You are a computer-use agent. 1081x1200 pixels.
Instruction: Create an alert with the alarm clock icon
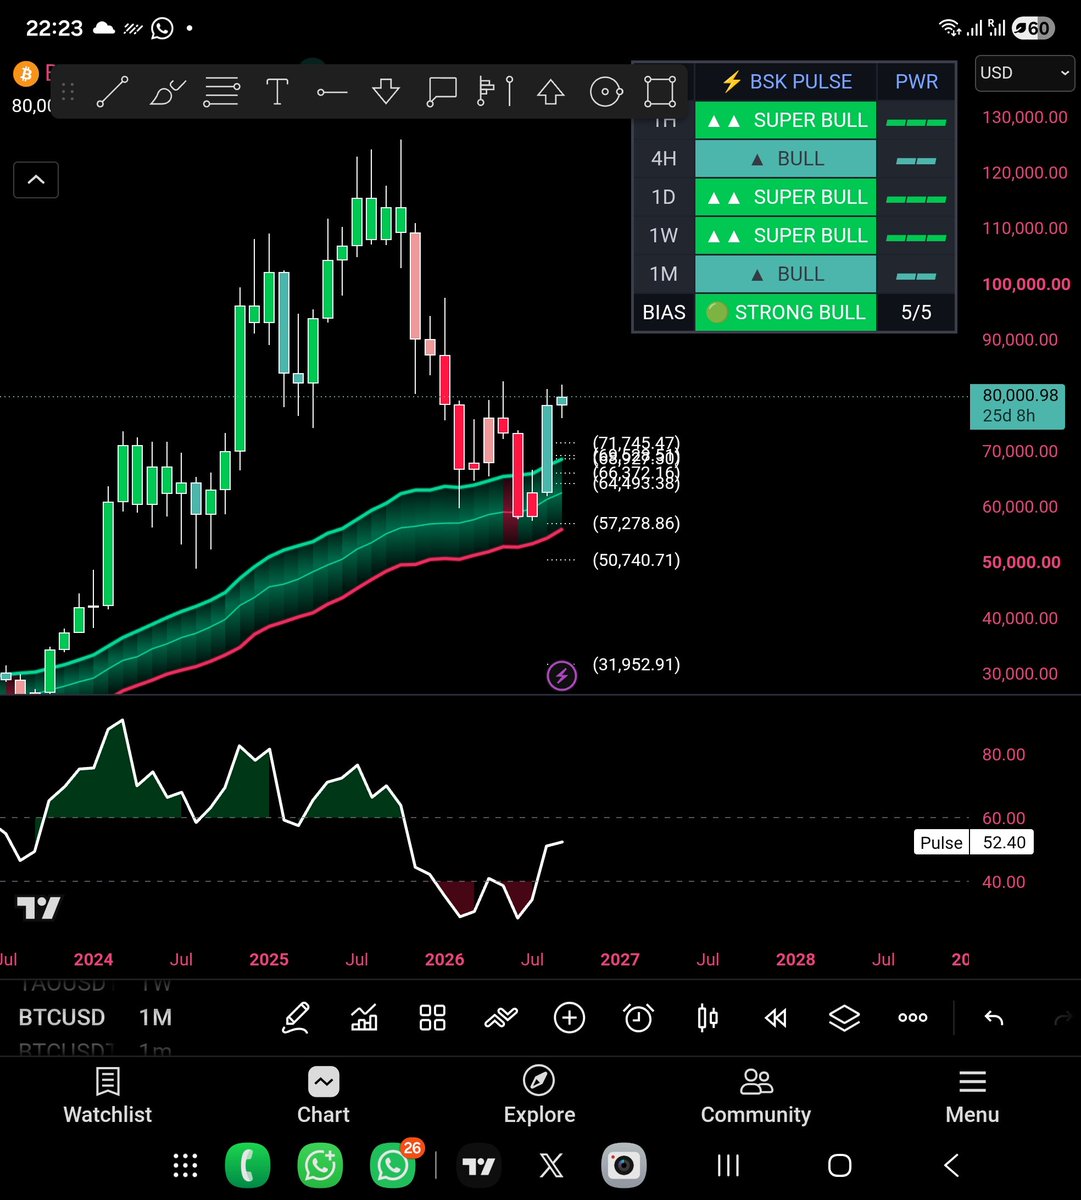[x=638, y=1018]
